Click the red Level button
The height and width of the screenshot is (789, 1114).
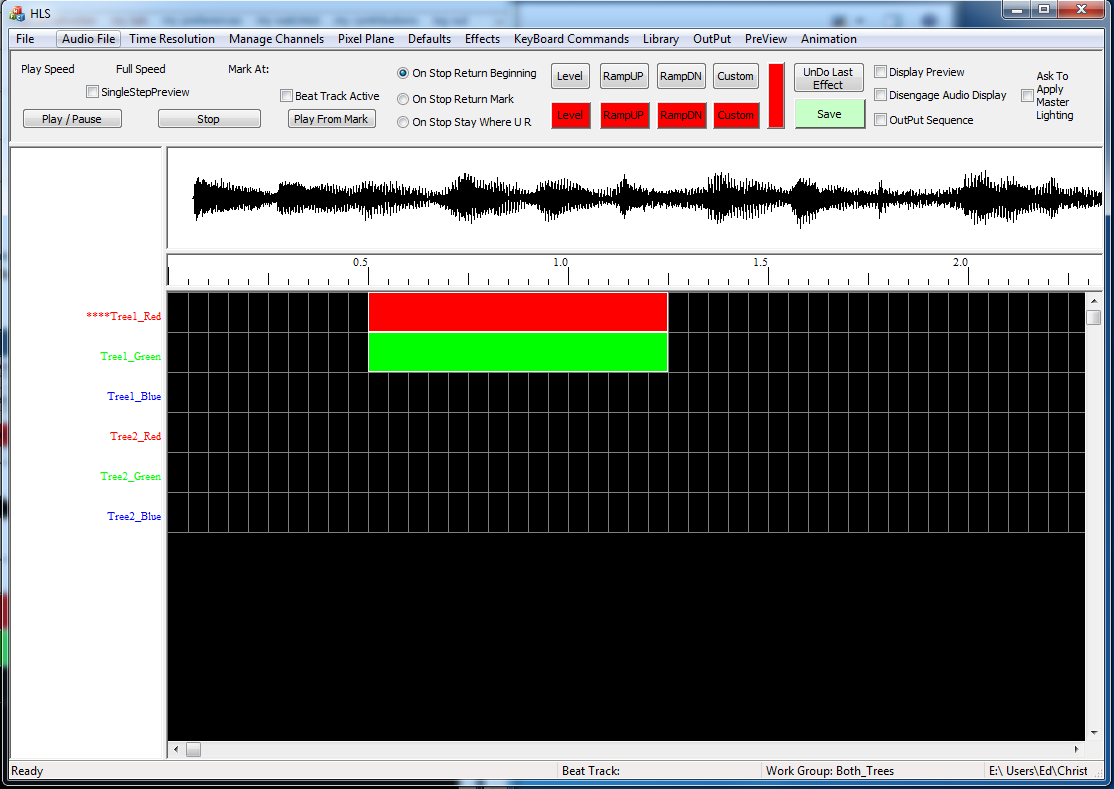(570, 115)
